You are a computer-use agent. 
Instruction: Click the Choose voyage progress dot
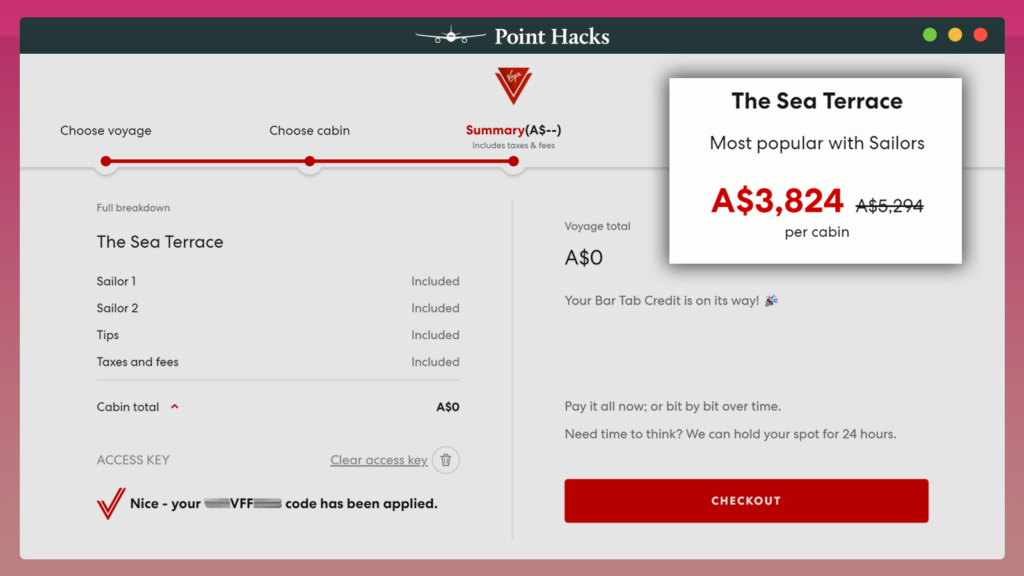(105, 161)
